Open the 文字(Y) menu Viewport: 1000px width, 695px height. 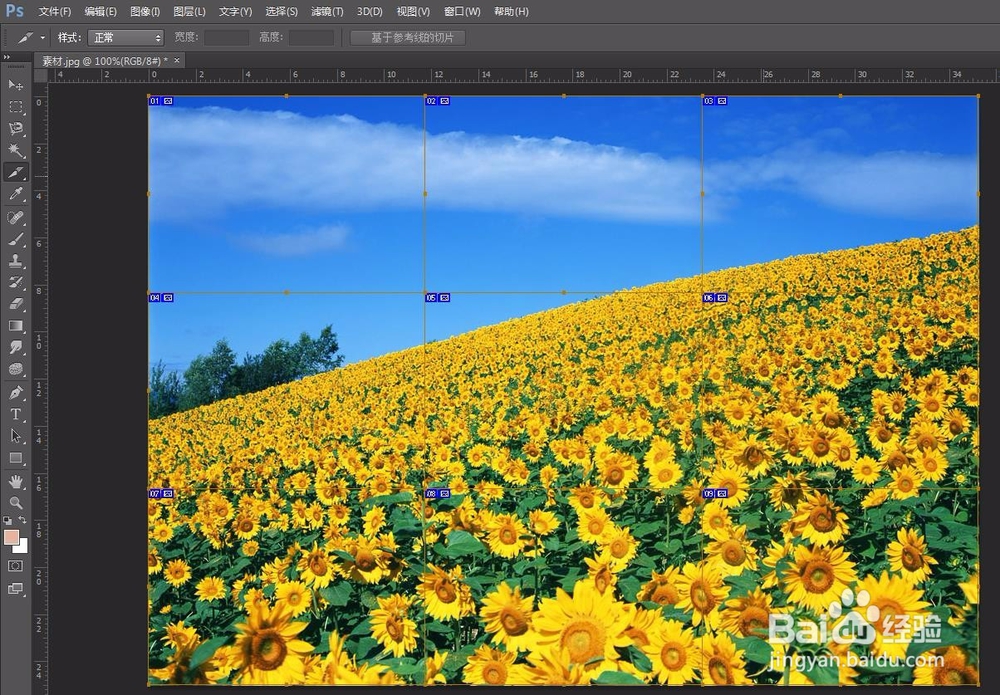point(235,11)
